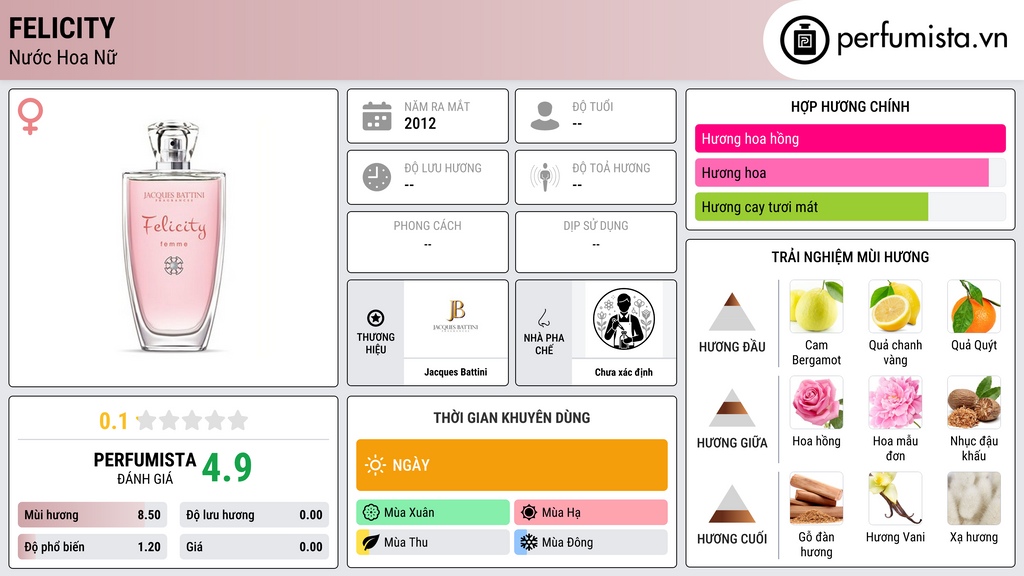
Task: Click the Hương hoa hồng accord bar
Action: [850, 138]
